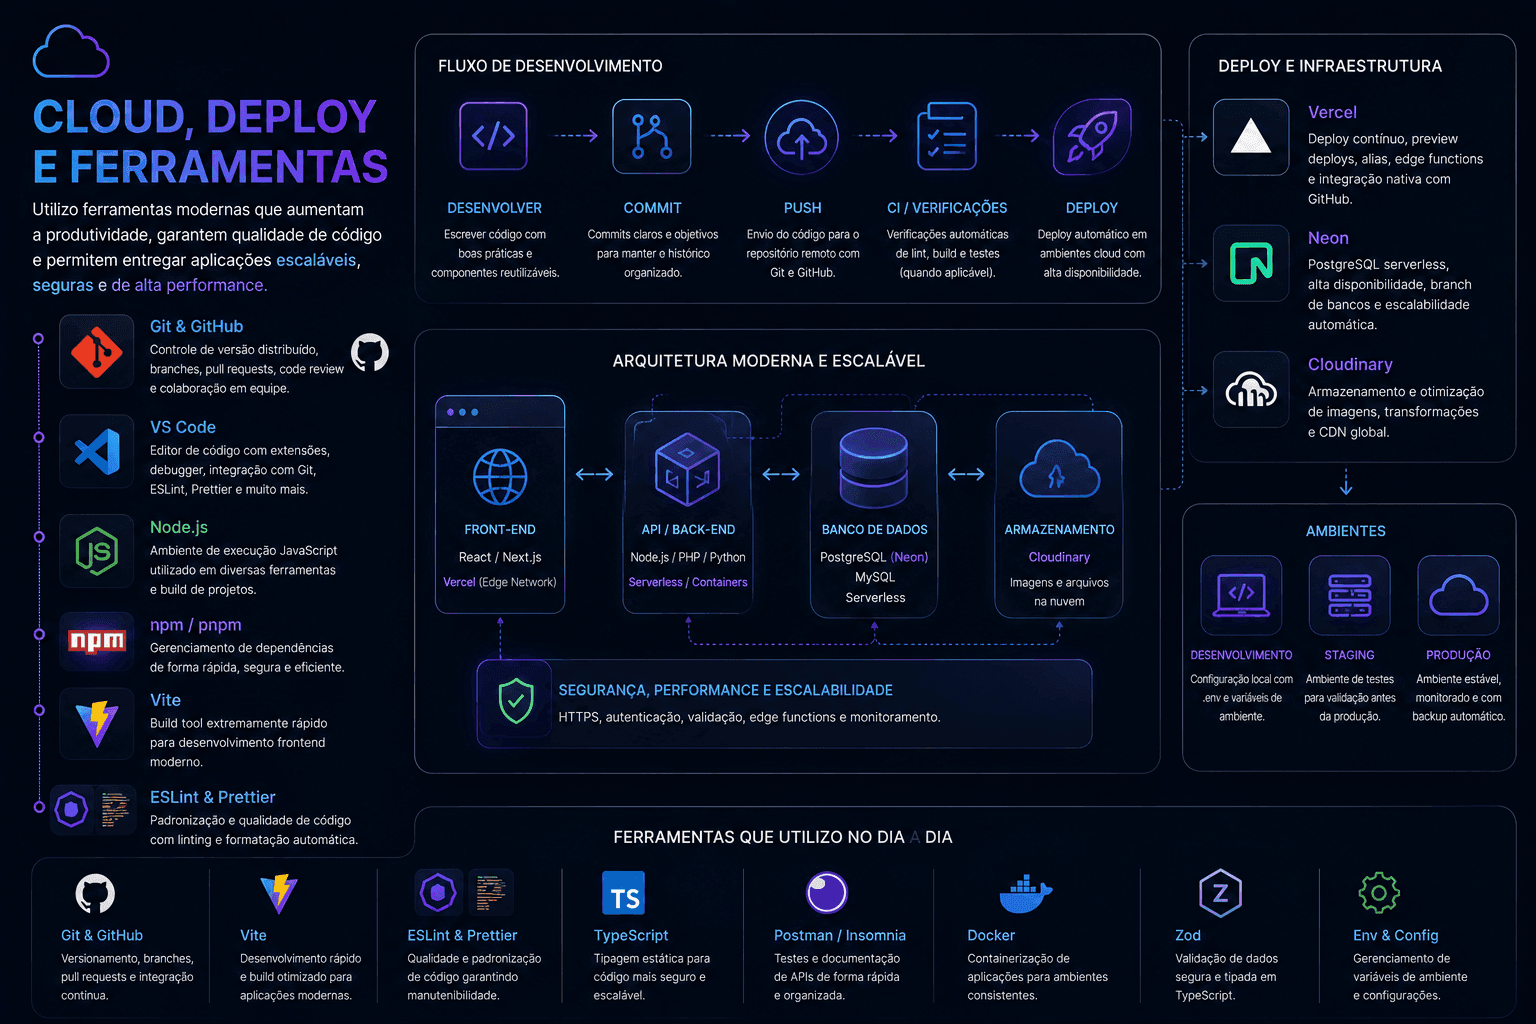The width and height of the screenshot is (1536, 1024).
Task: Click the "Neon" heading text
Action: tap(1328, 238)
